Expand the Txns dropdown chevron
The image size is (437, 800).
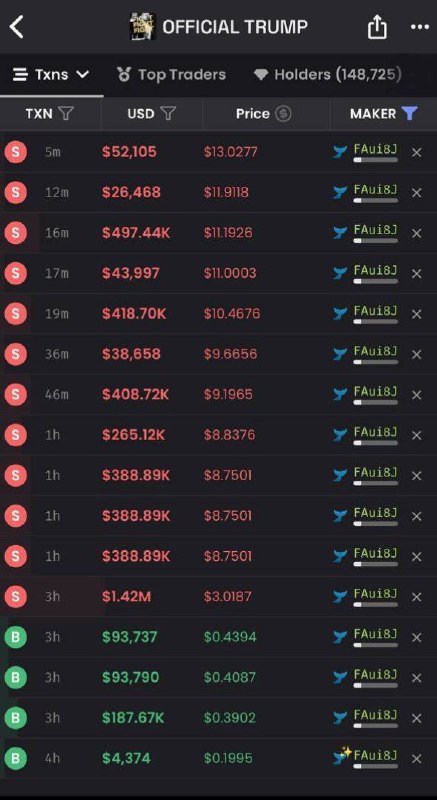click(83, 74)
